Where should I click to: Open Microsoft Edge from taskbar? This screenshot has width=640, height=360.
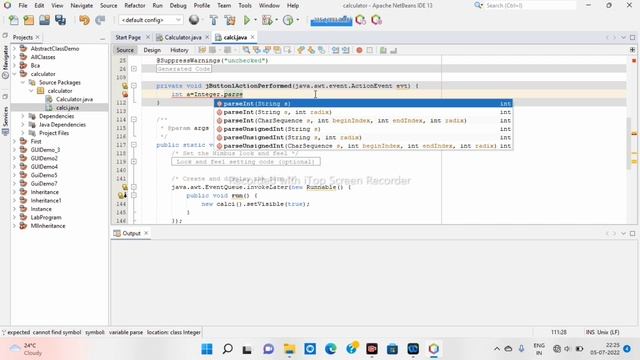[x=331, y=349]
